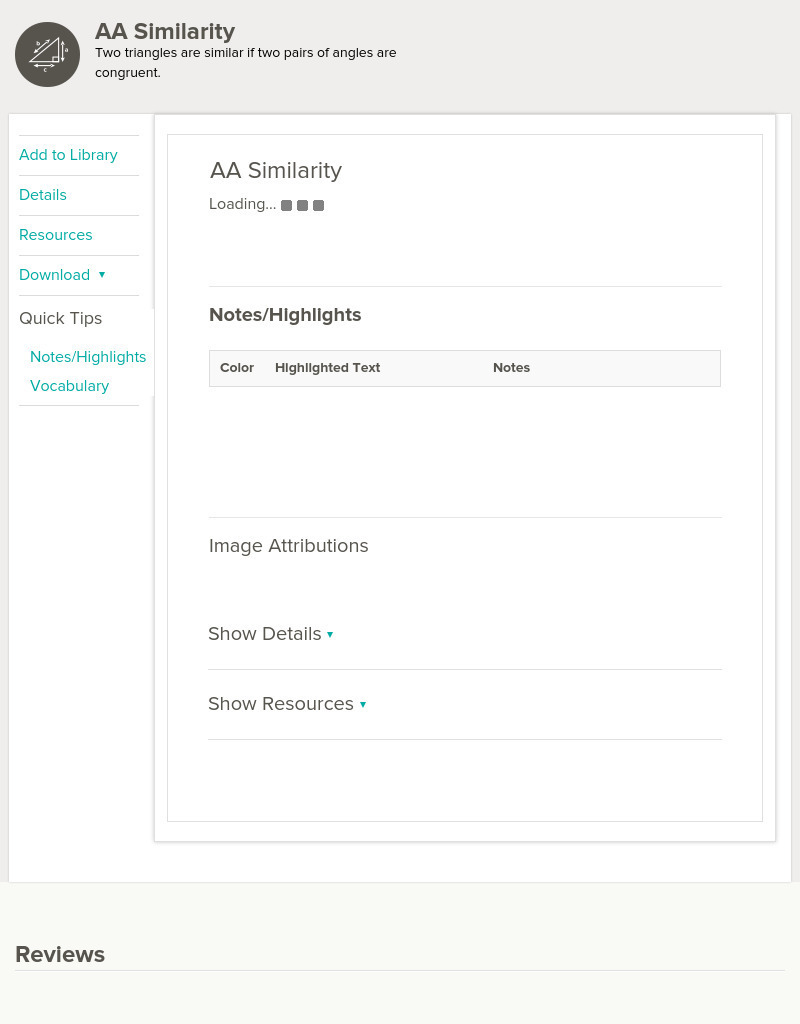Click the Reviews section heading
Viewport: 800px width, 1024px height.
pos(60,954)
